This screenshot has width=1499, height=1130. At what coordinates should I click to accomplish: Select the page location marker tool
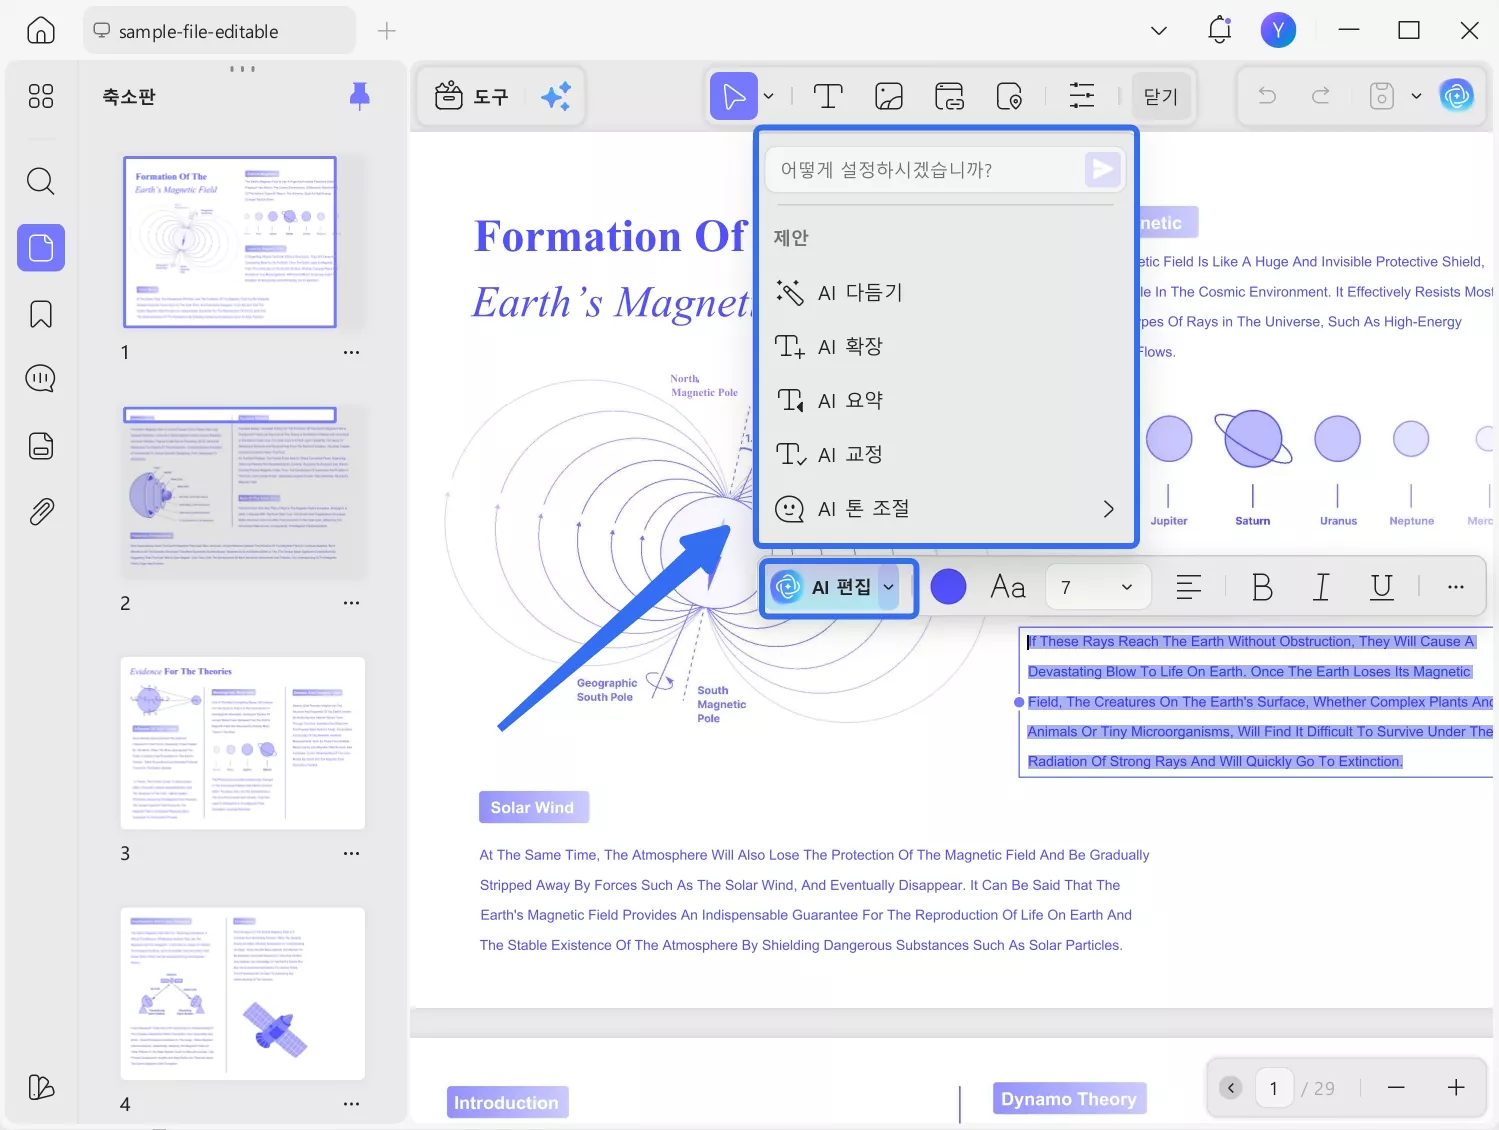(x=1010, y=96)
